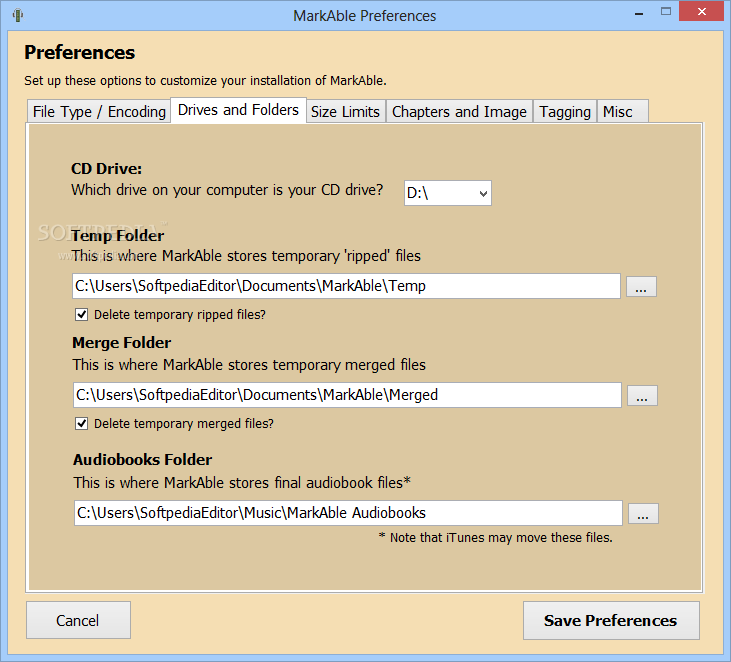Minimize the MarkAble Preferences window
731x662 pixels.
coord(639,13)
